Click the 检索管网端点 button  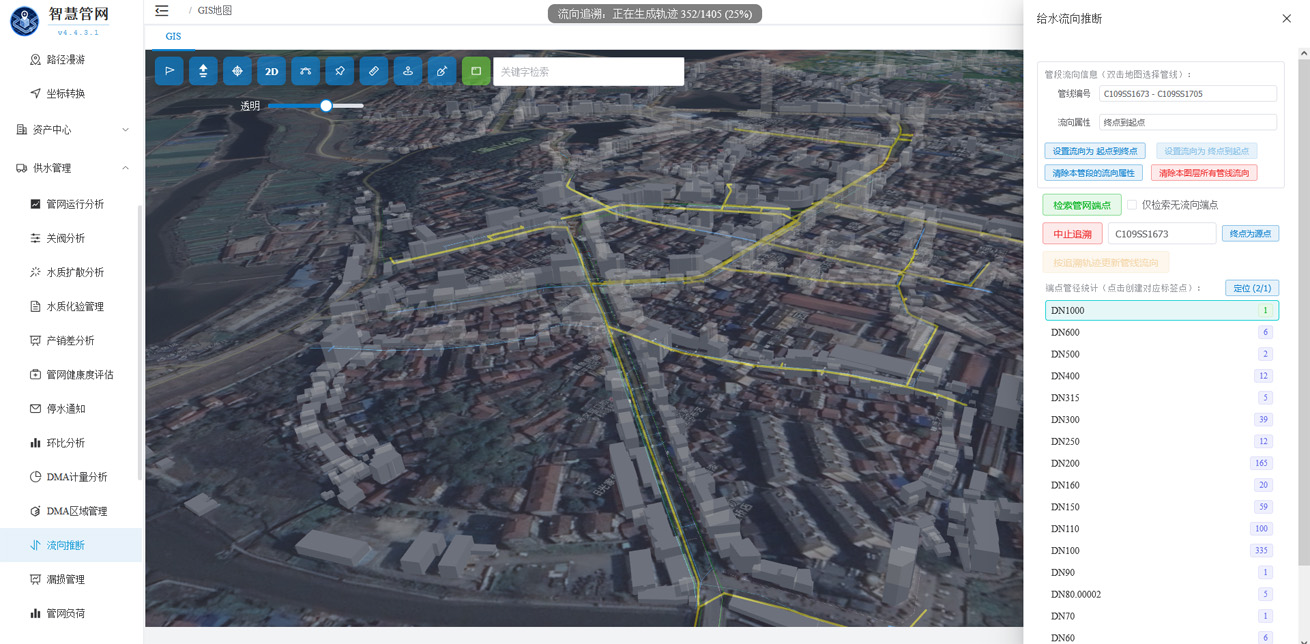pyautogui.click(x=1082, y=205)
